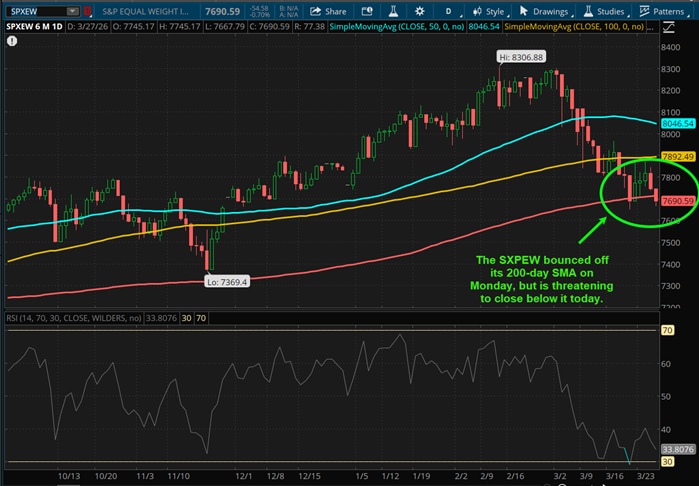699x486 pixels.
Task: Click the drawing set icon above the price axis
Action: tap(668, 28)
